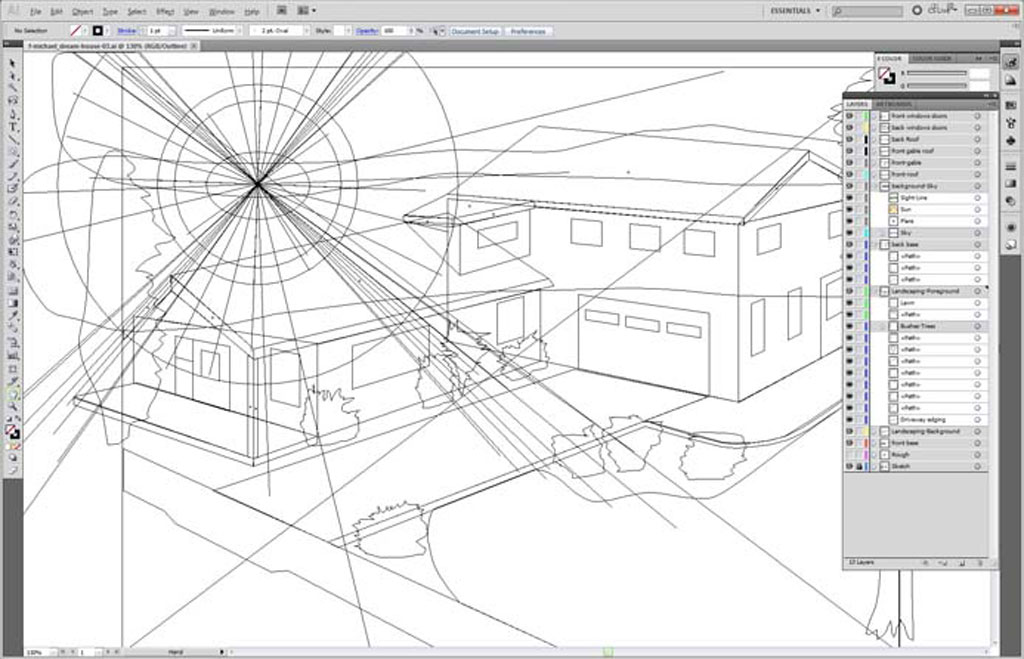Toggle visibility of Lawn sublayer
This screenshot has height=659, width=1024.
[849, 303]
